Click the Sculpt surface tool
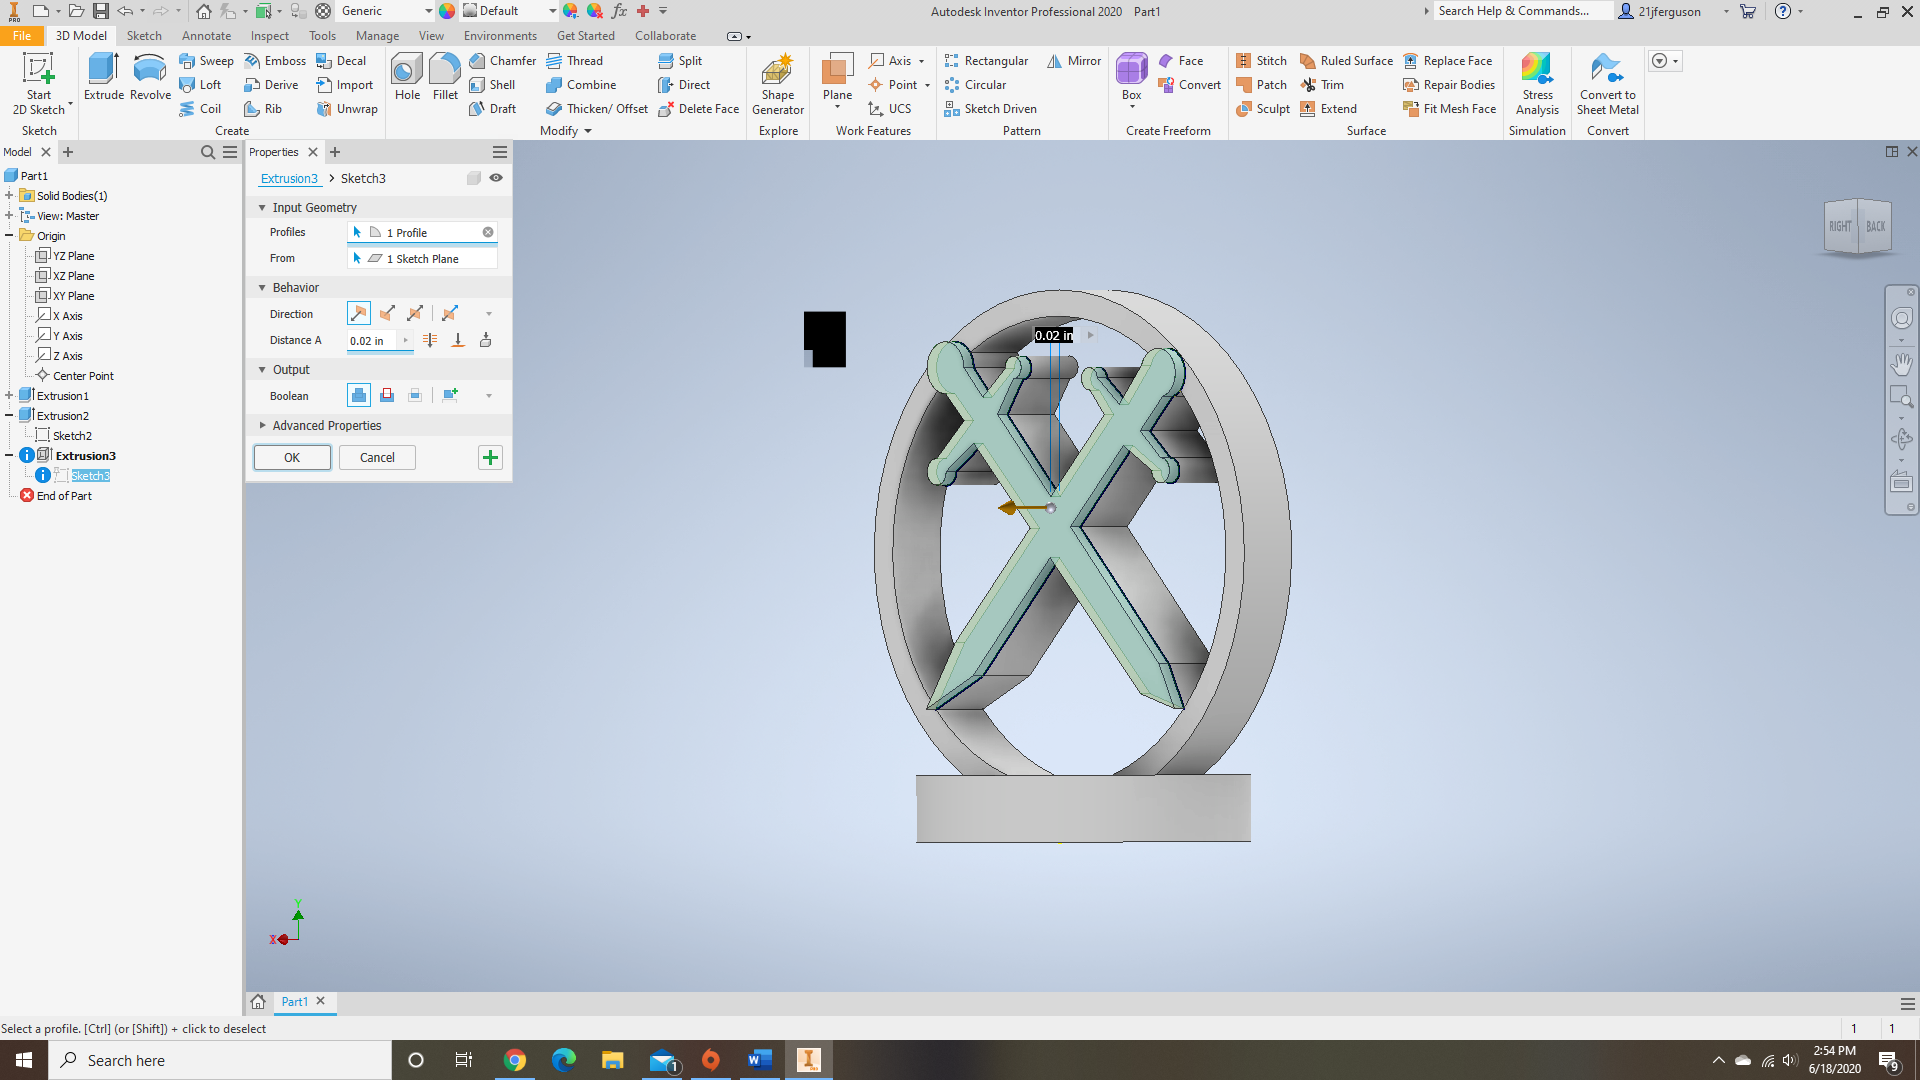Image resolution: width=1920 pixels, height=1080 pixels. tap(1263, 109)
